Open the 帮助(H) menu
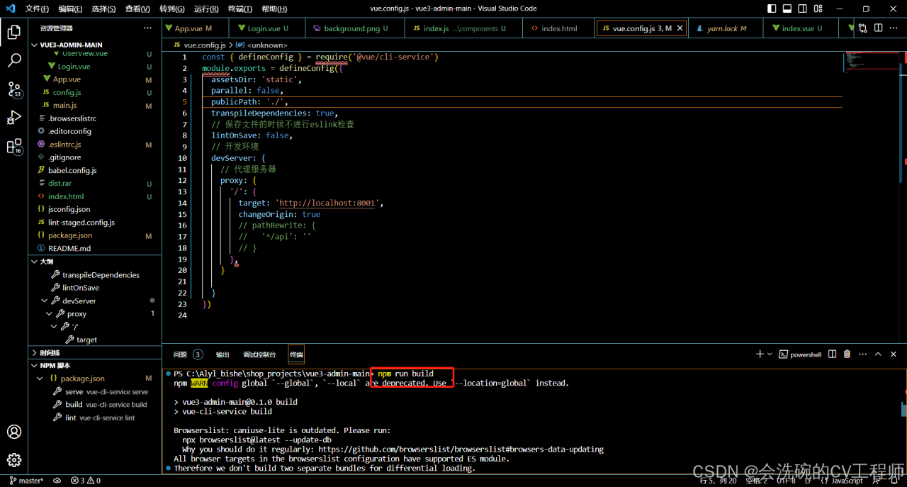Image resolution: width=907 pixels, height=487 pixels. tap(274, 9)
